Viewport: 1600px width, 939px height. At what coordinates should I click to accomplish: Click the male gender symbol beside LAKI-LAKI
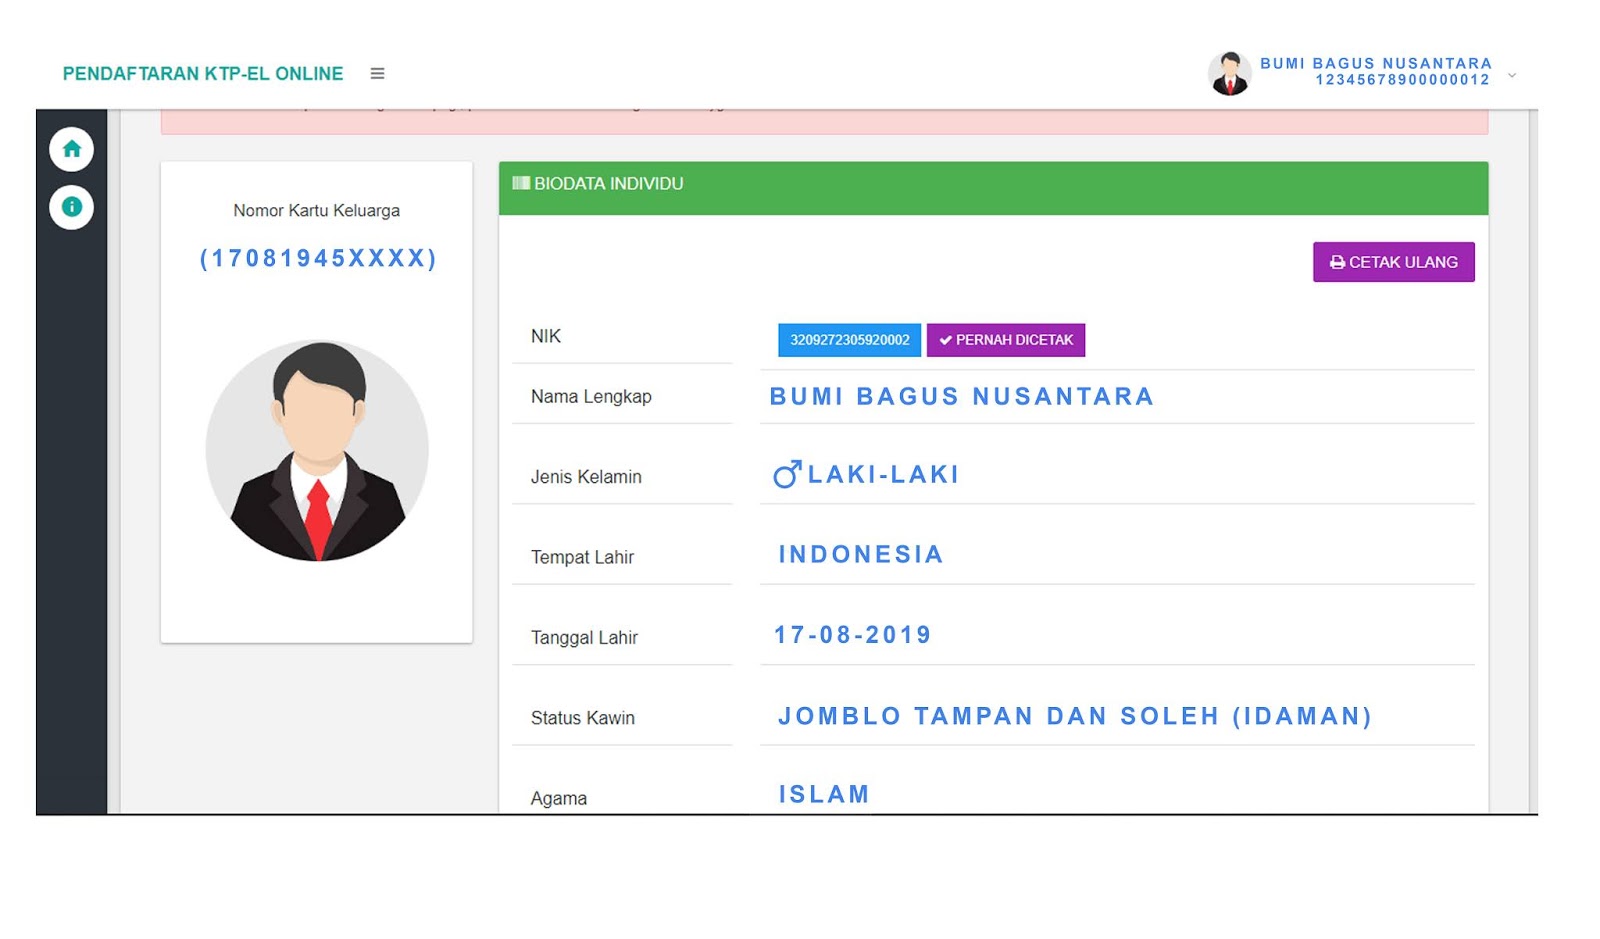tap(785, 474)
